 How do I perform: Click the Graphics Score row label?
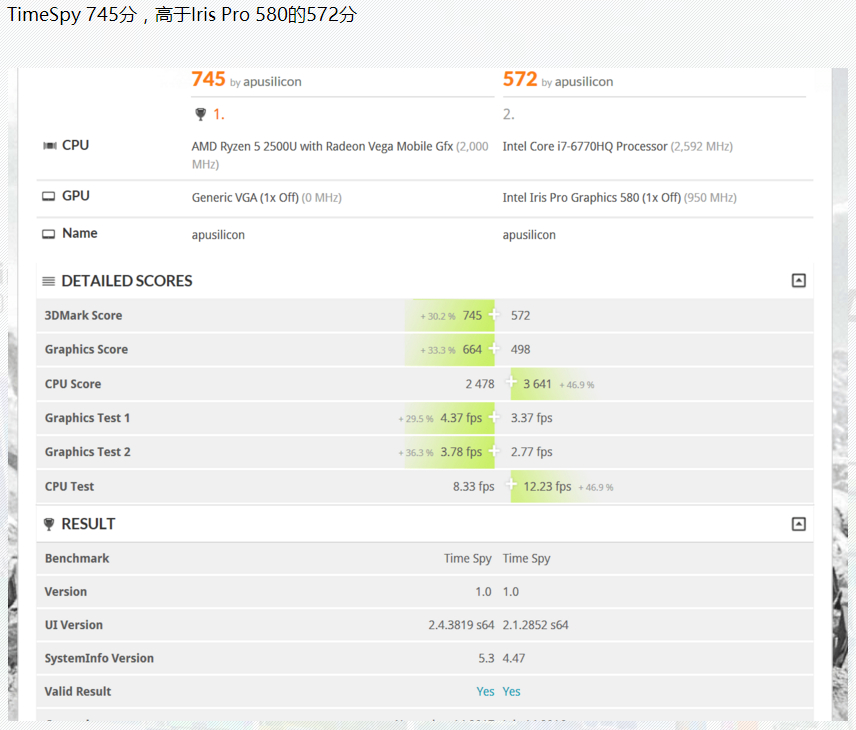(86, 349)
